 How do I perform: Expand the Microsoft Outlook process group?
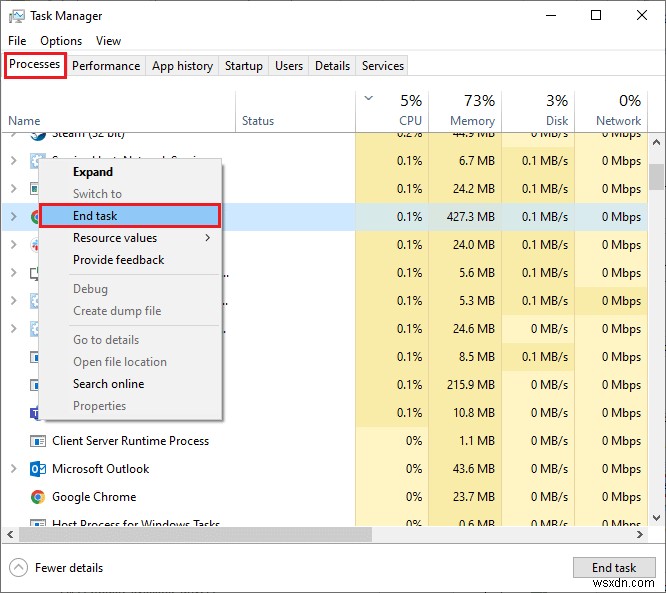(14, 469)
